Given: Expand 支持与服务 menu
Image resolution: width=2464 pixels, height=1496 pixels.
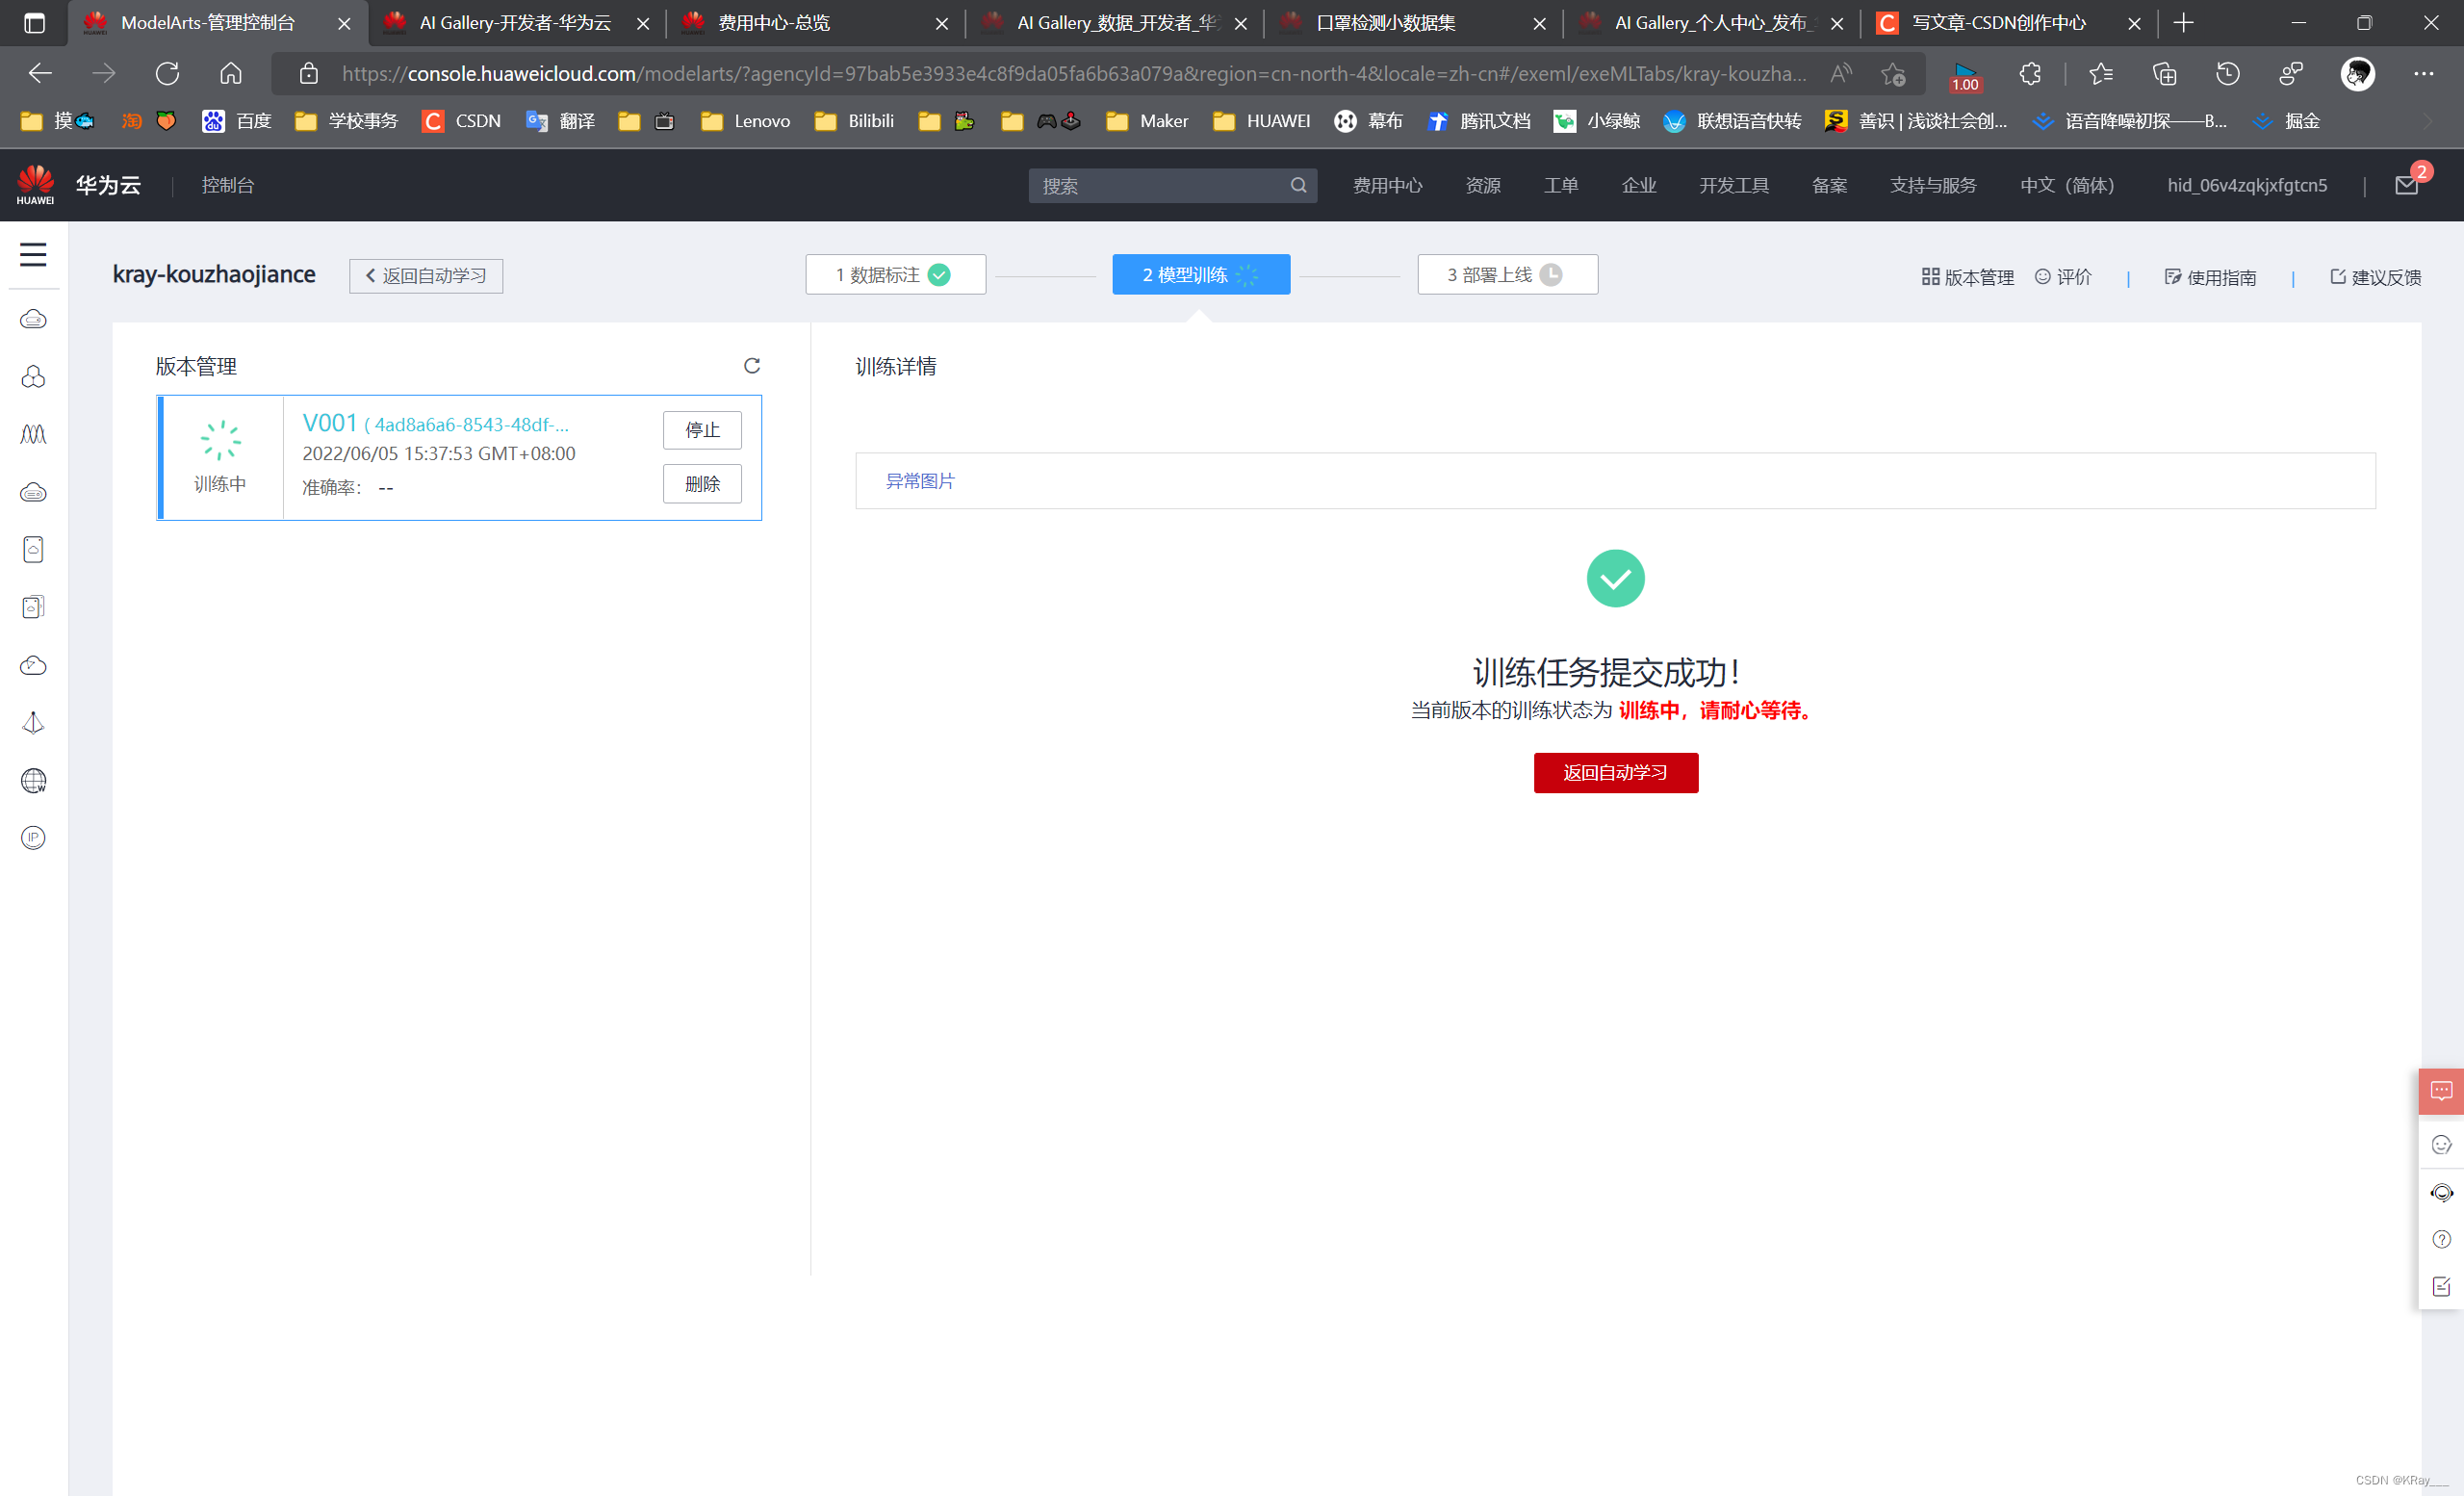Looking at the screenshot, I should click(1932, 185).
